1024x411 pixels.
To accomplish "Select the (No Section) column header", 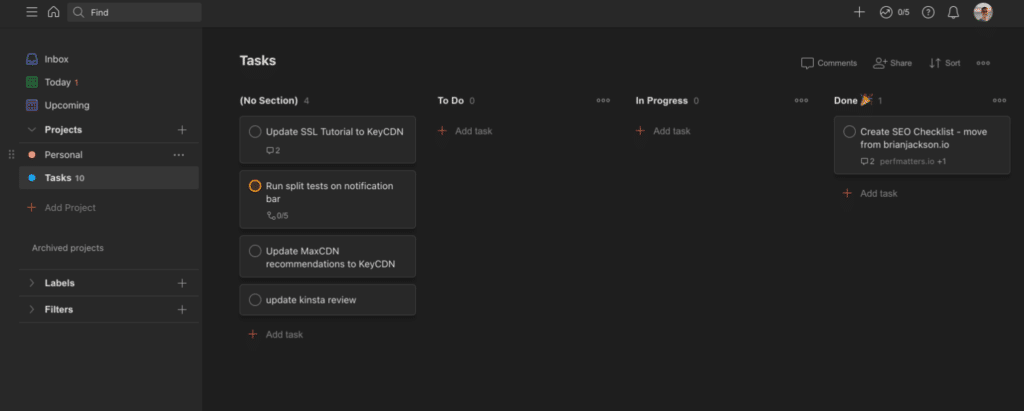I will [x=268, y=101].
